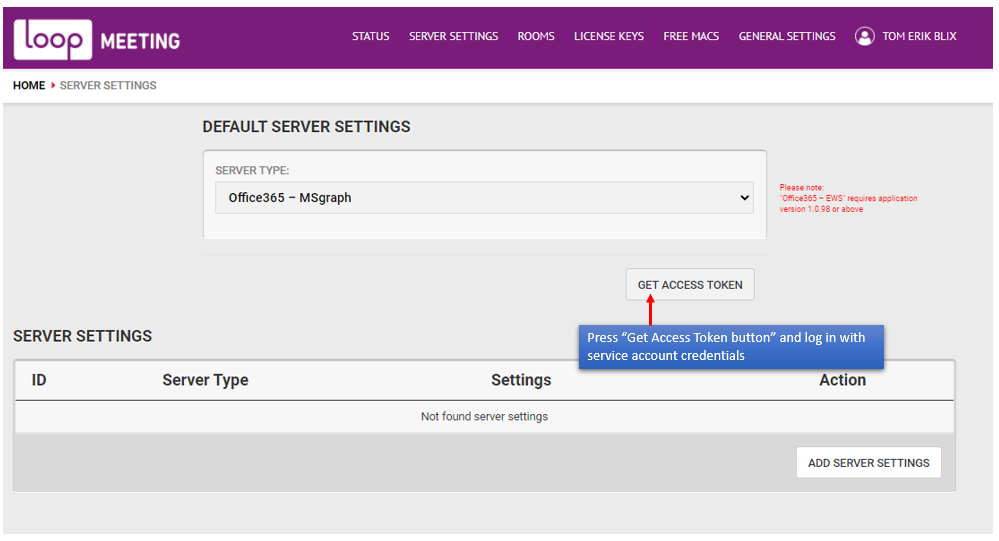Click the Home breadcrumb link
The image size is (999, 541).
click(x=29, y=86)
